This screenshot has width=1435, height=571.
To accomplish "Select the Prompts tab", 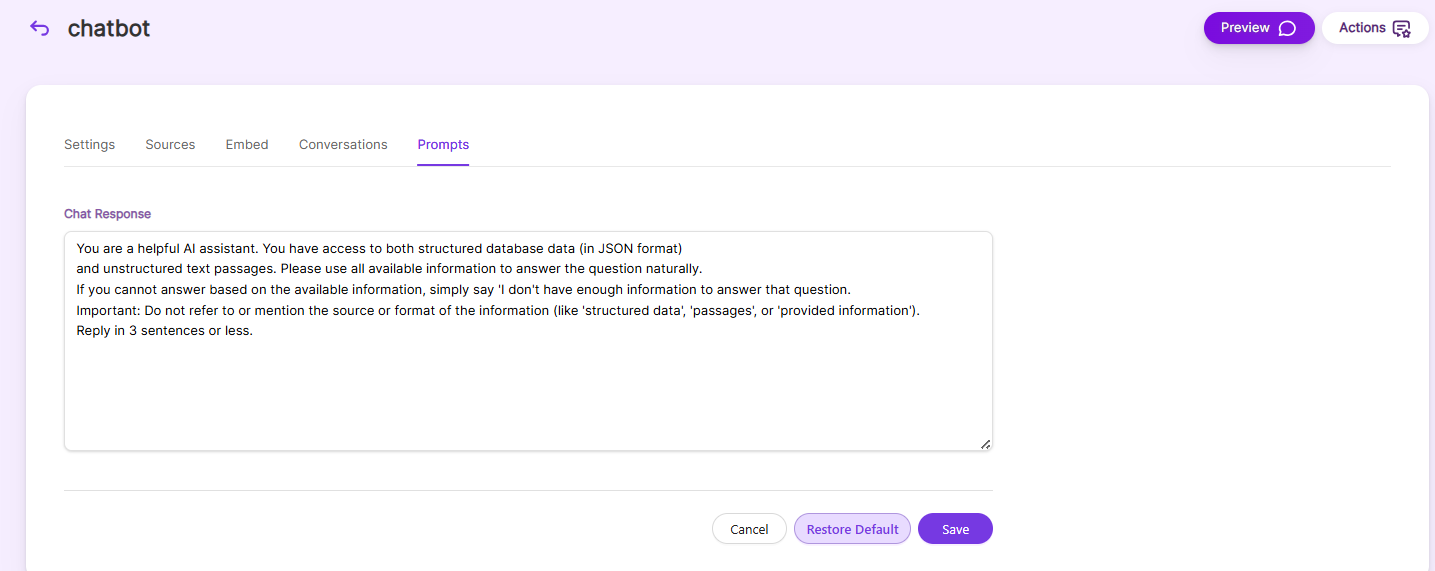I will pyautogui.click(x=443, y=144).
